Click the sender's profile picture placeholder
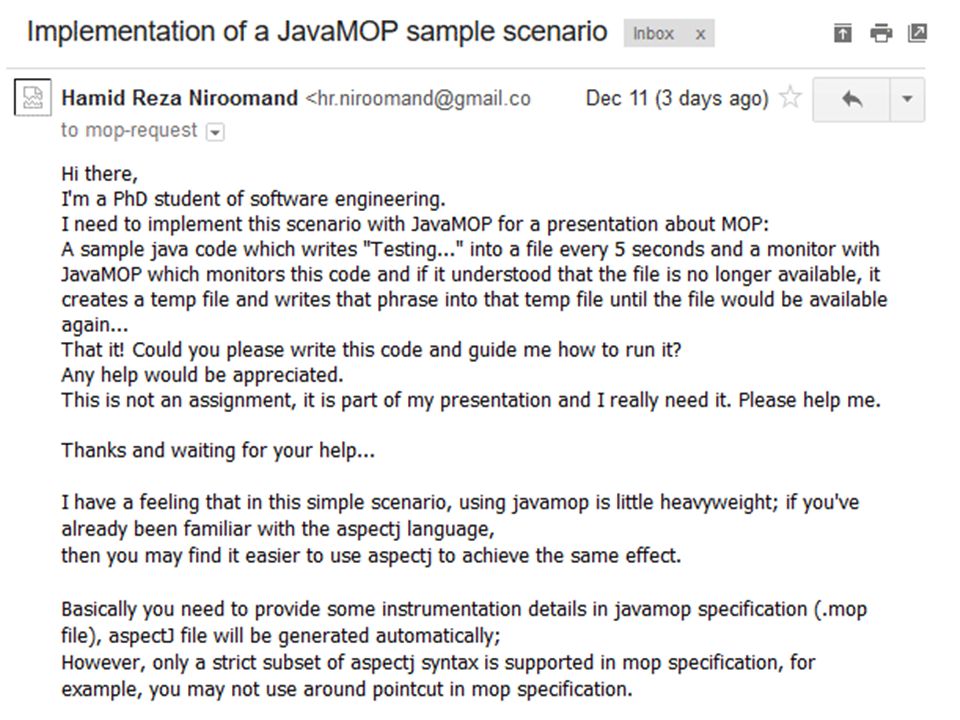Viewport: 960px width, 720px height. tap(32, 97)
